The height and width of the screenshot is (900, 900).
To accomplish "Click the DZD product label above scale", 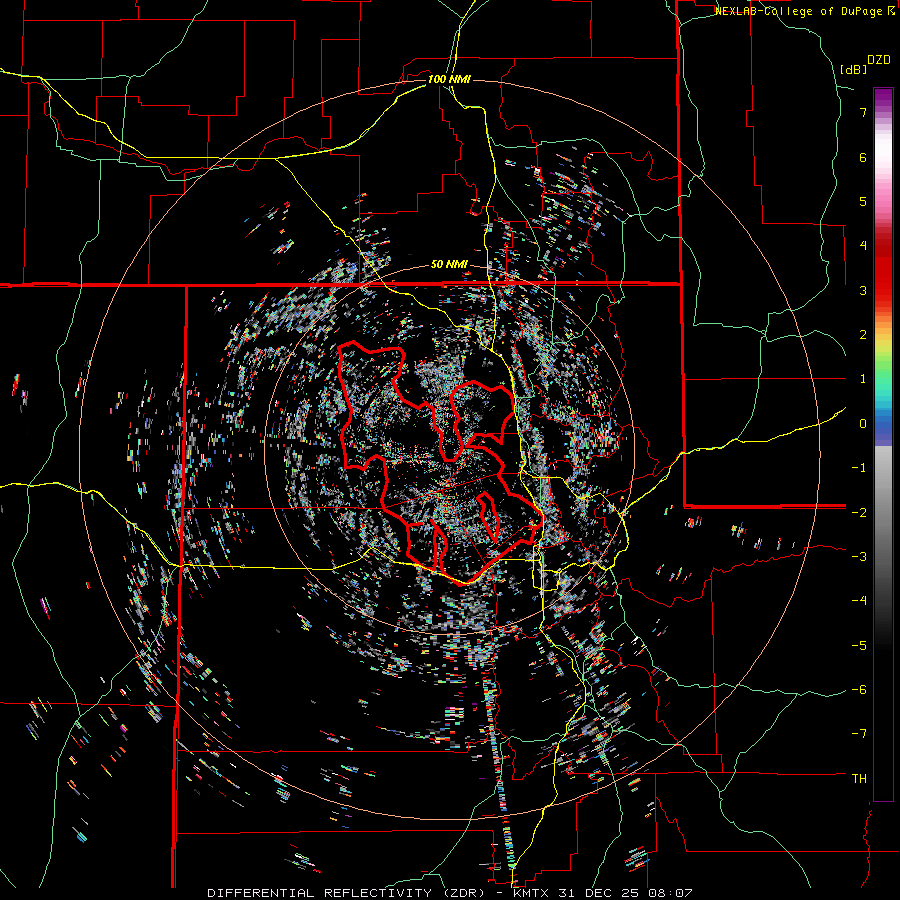I will [x=879, y=60].
